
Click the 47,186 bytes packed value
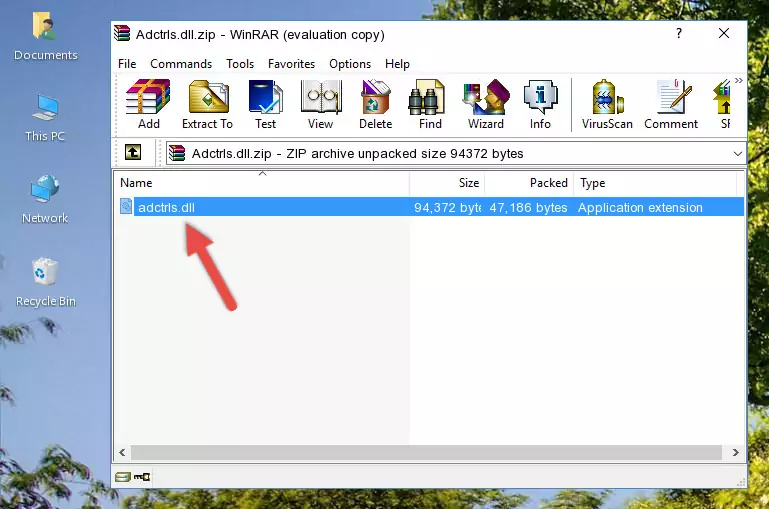pos(528,207)
